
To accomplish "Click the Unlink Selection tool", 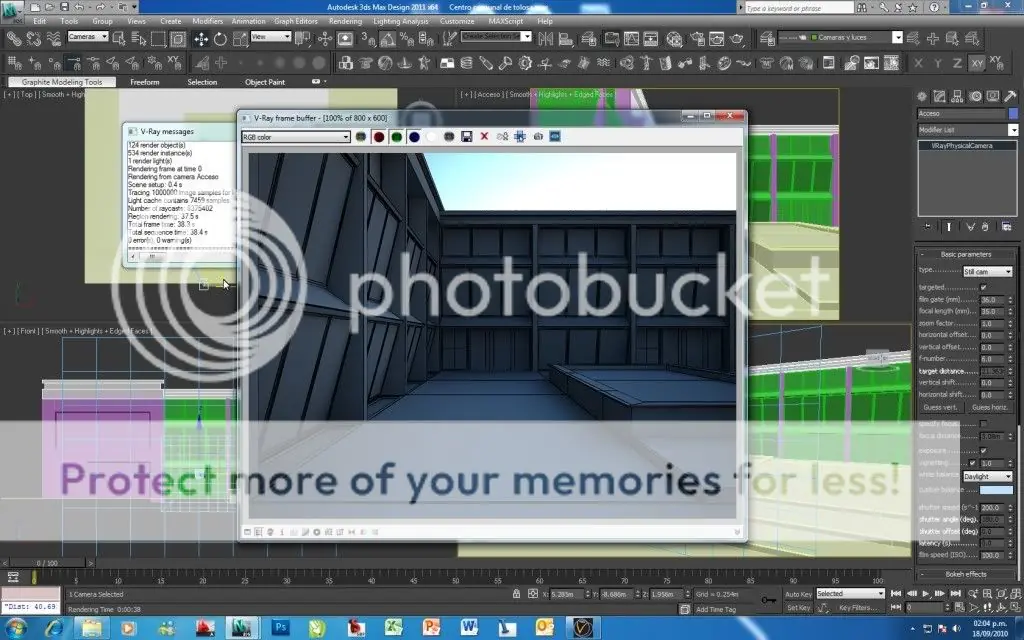I will tap(33, 39).
